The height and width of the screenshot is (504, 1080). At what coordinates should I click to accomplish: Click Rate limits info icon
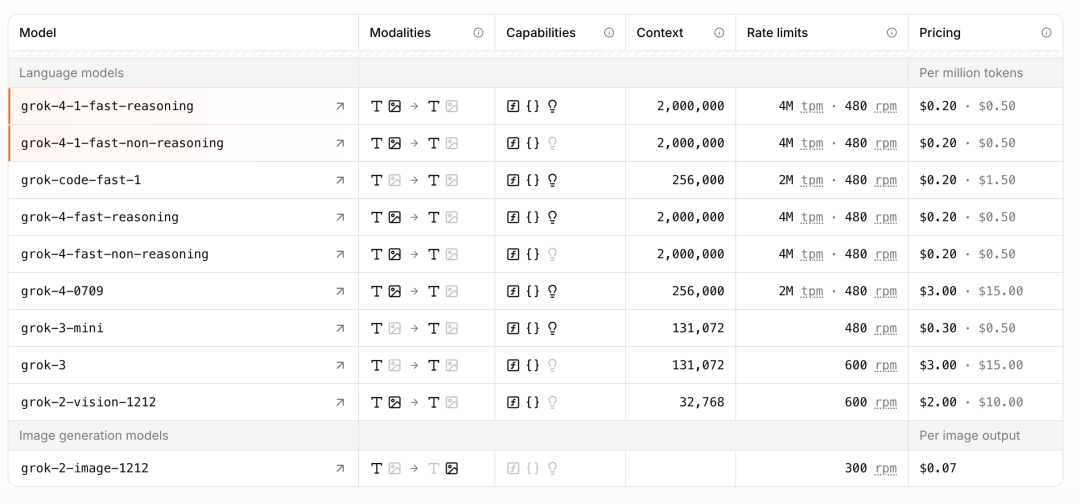point(891,33)
